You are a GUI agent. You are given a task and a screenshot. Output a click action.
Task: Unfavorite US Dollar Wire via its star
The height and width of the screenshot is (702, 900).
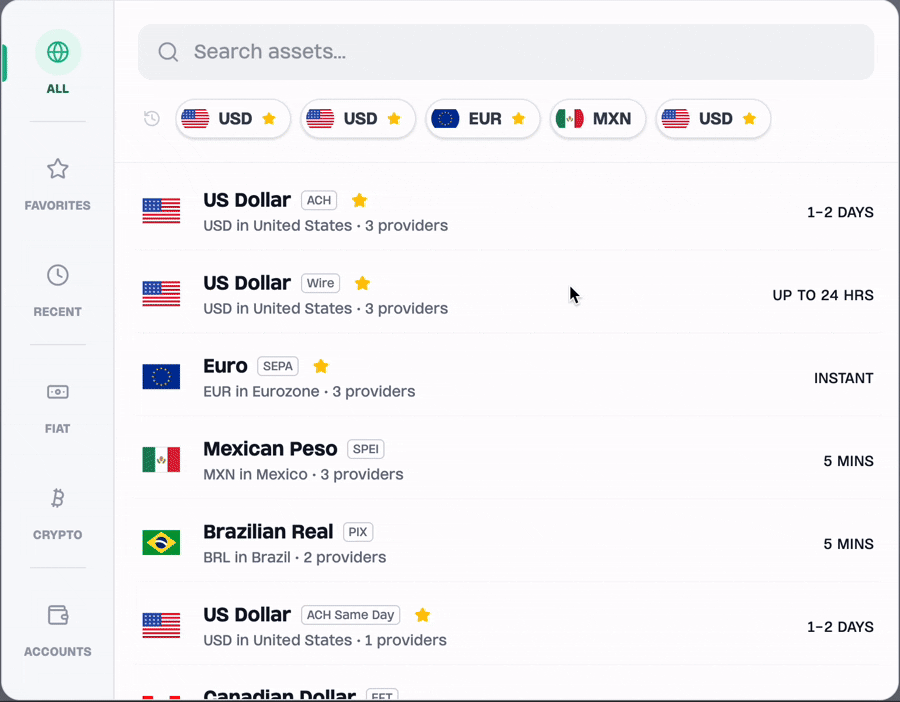coord(363,283)
